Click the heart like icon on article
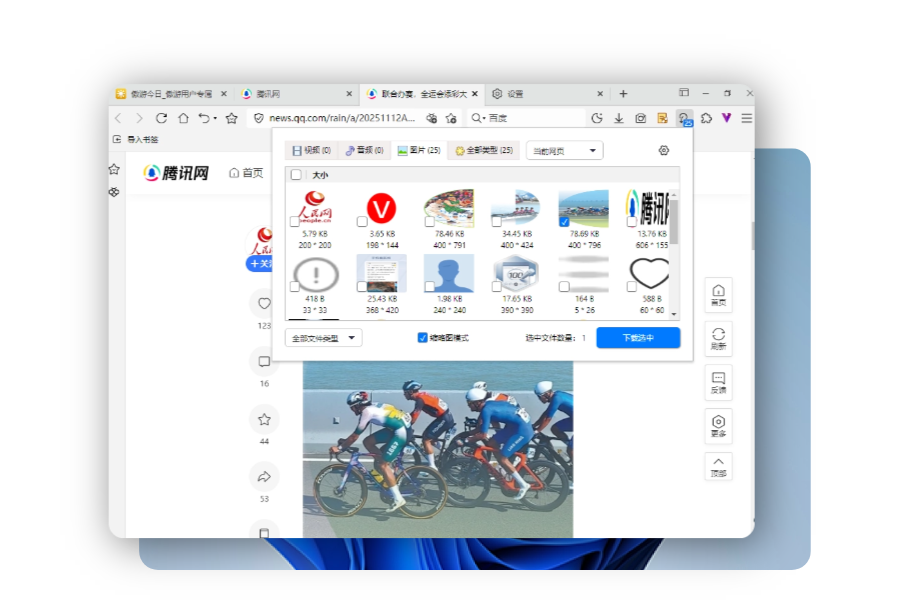The image size is (900, 600). click(x=264, y=304)
